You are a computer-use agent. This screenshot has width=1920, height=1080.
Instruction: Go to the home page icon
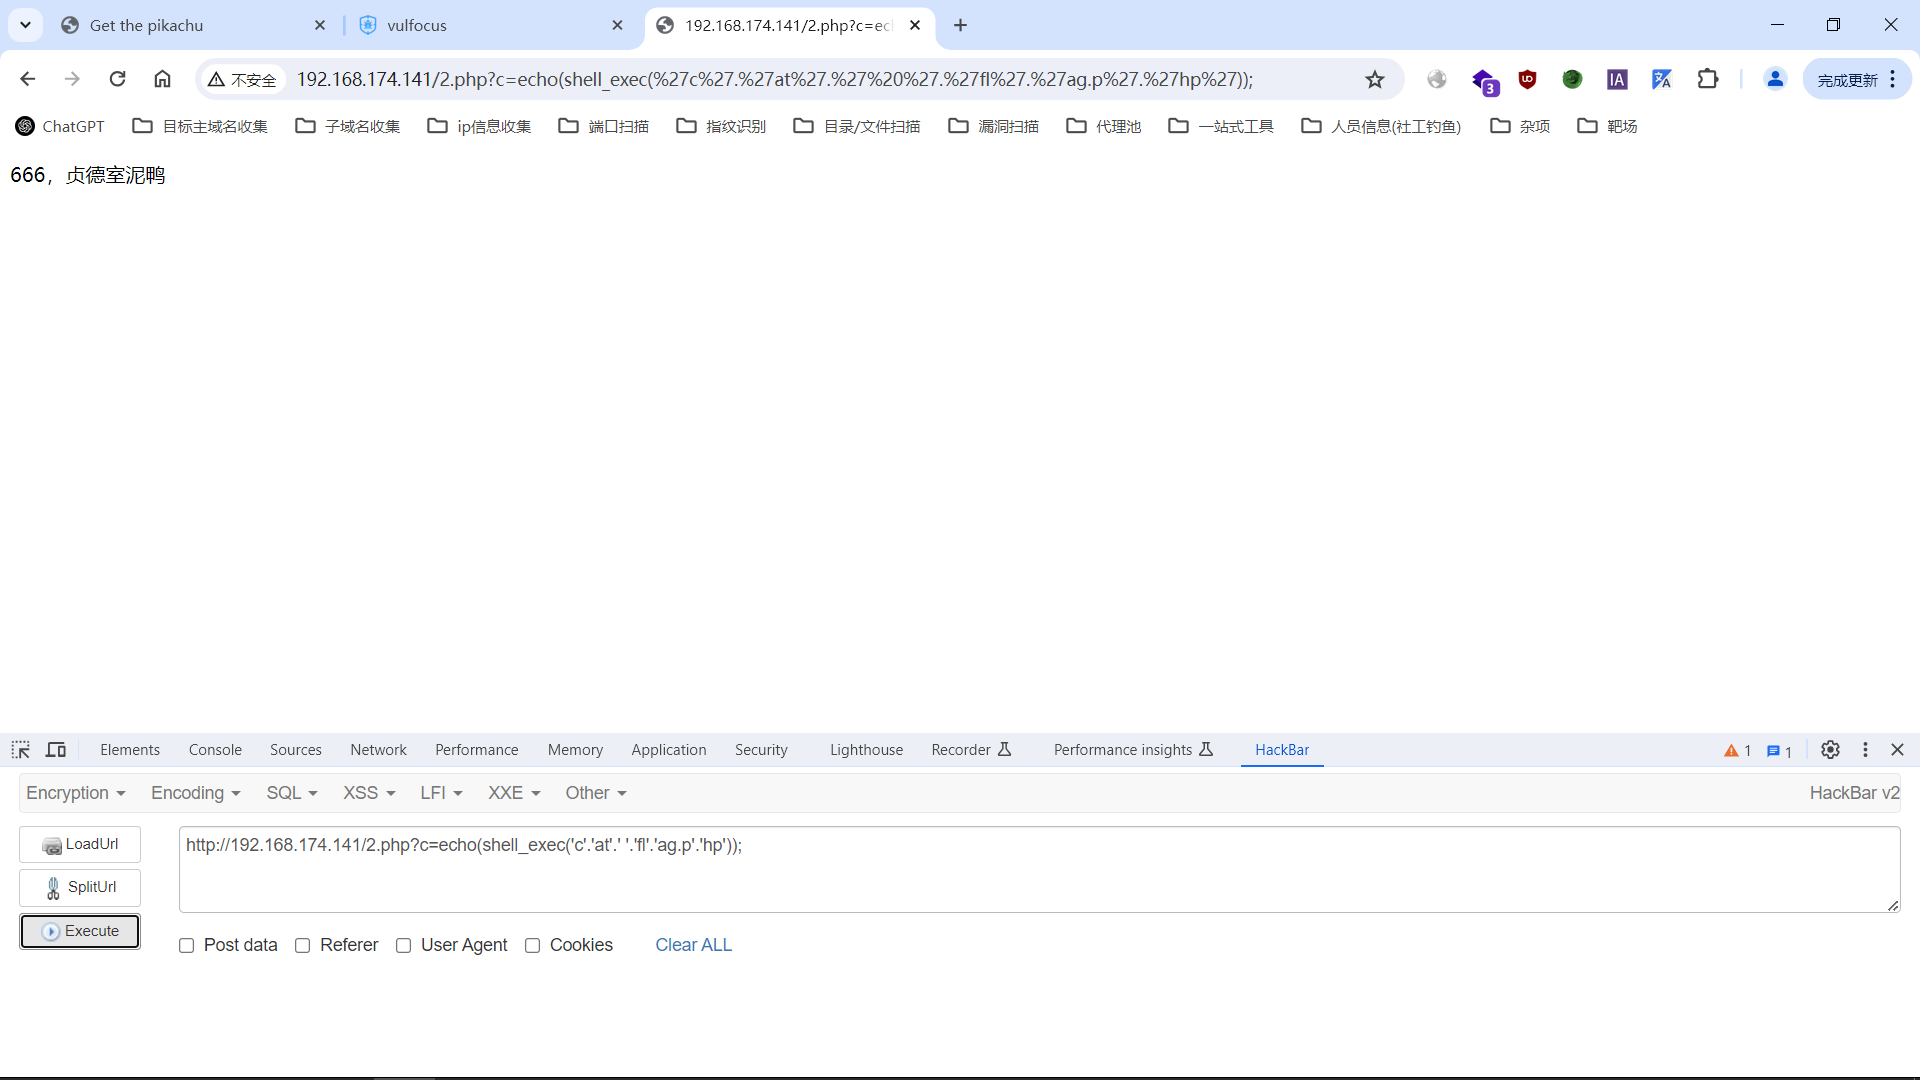[162, 79]
